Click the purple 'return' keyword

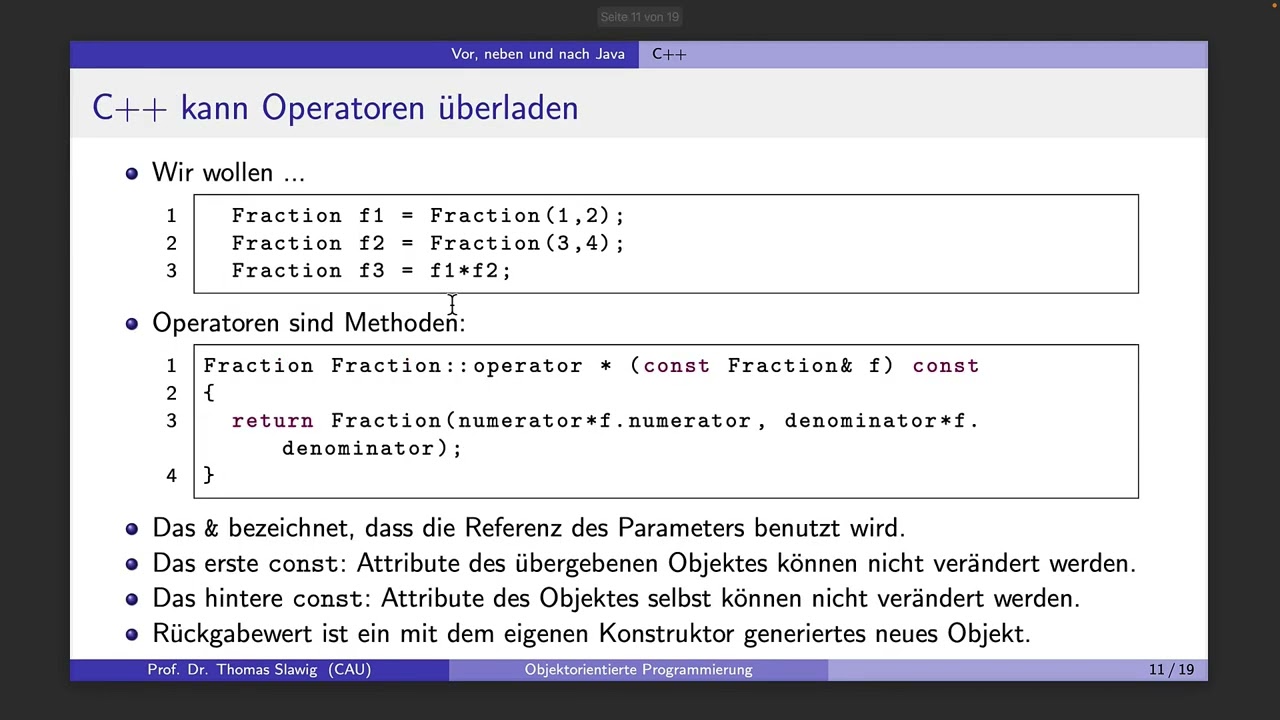click(x=272, y=421)
